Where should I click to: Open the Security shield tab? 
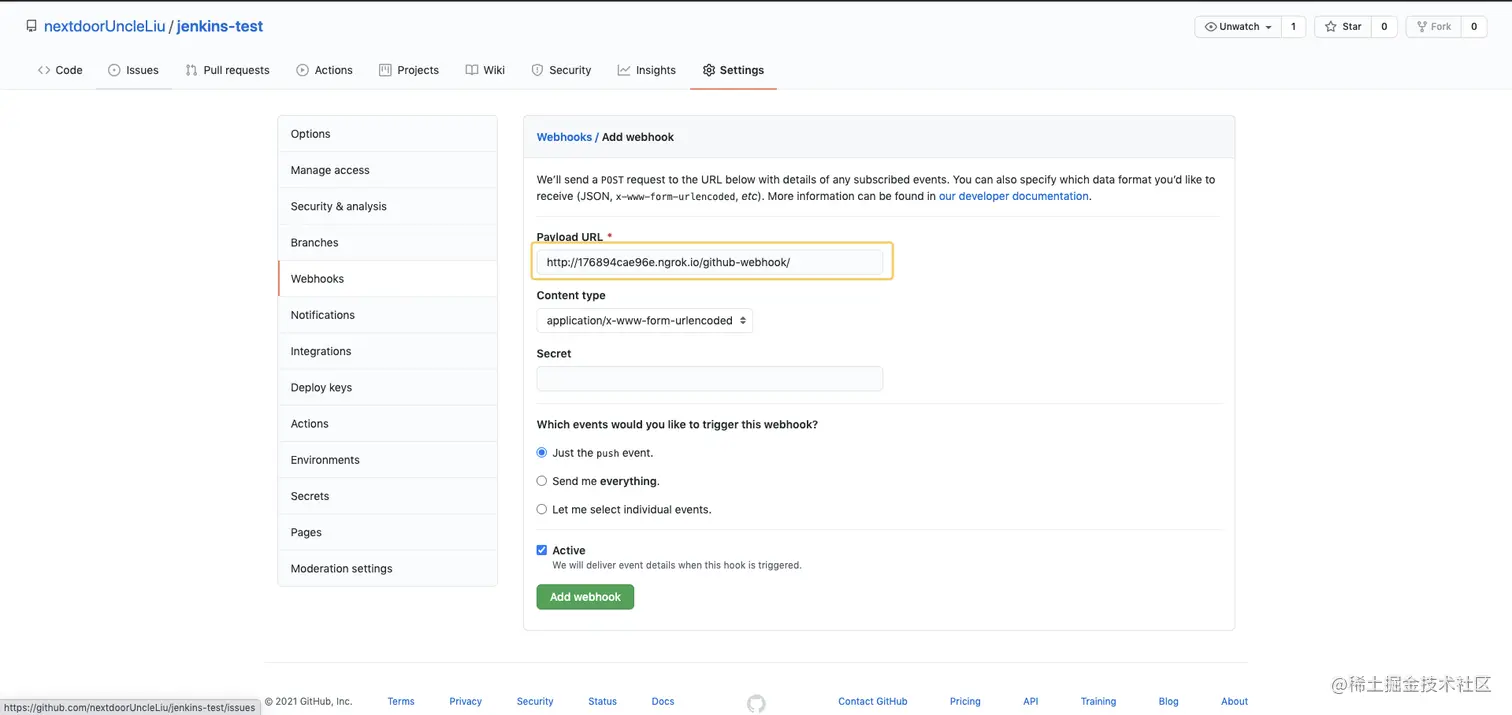(561, 70)
